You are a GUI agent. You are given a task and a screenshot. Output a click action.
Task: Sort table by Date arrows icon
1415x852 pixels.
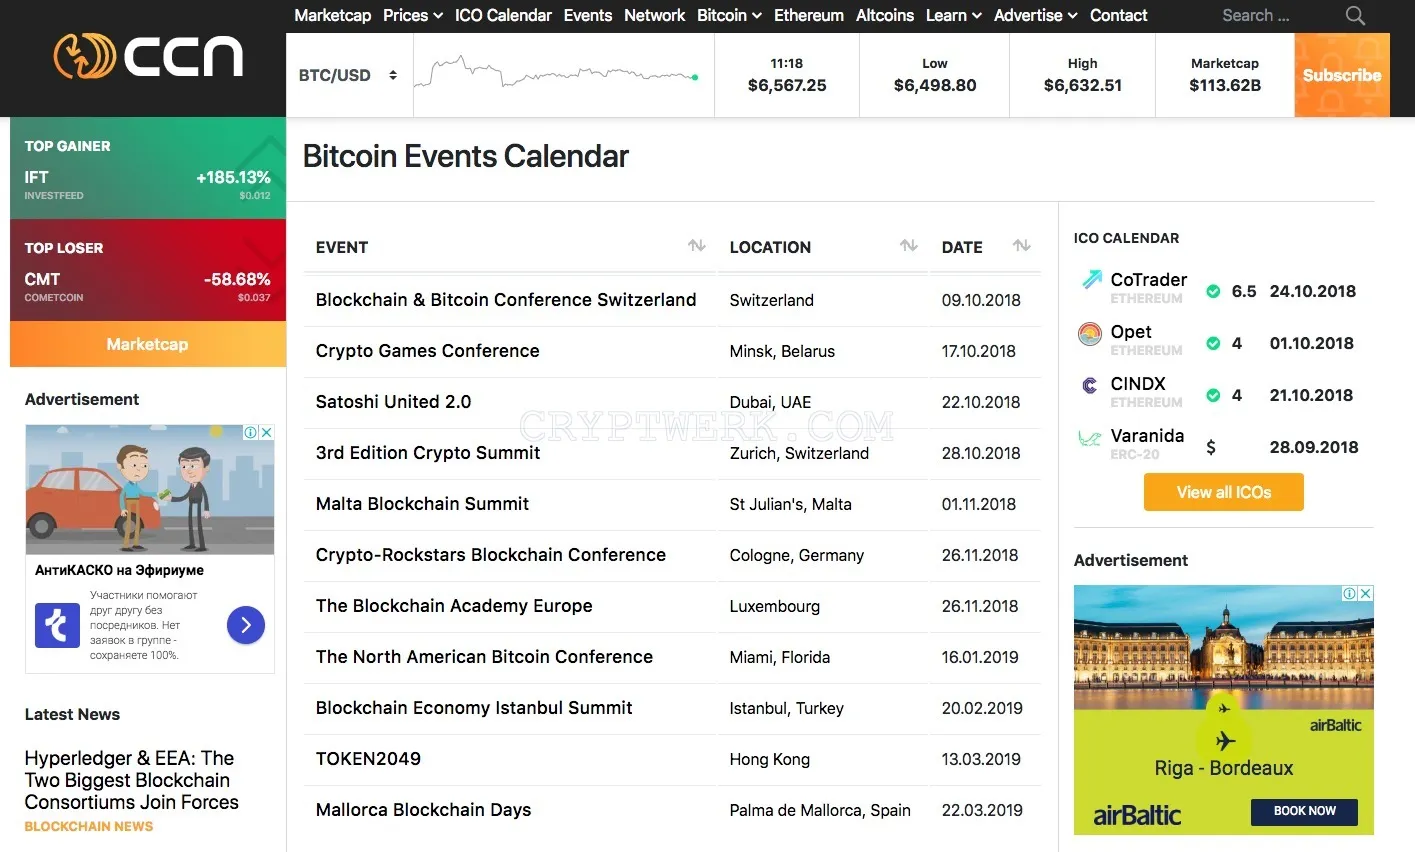point(1021,246)
